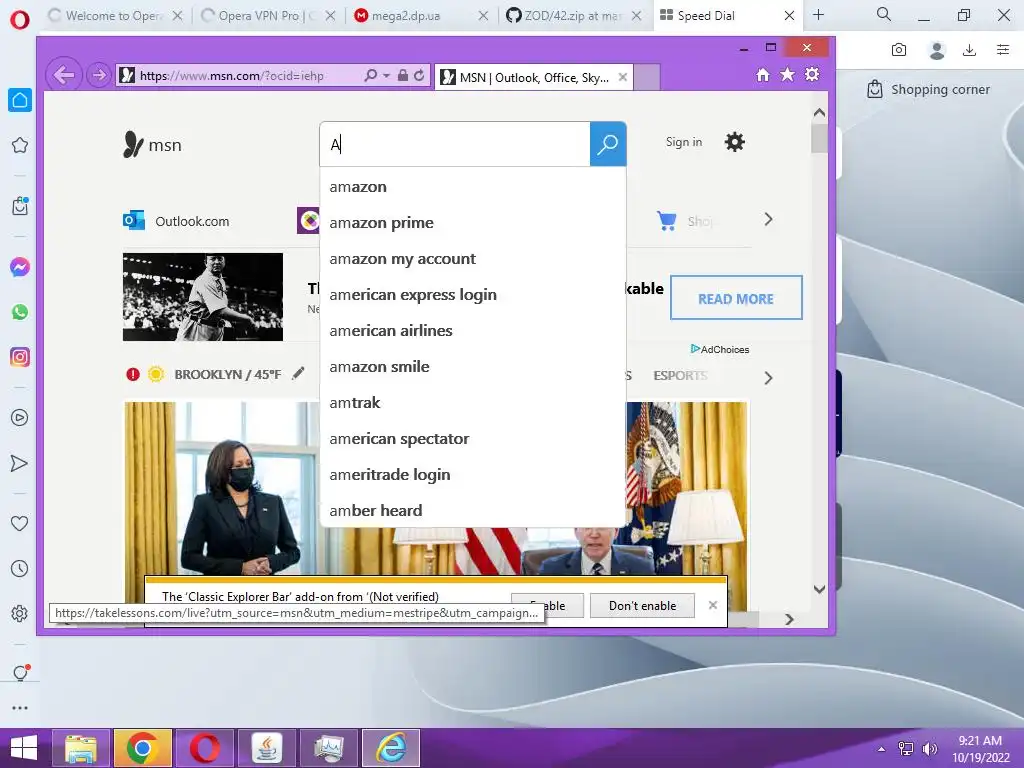1024x768 pixels.
Task: Open Opera sidebar Settings gear
Action: (20, 614)
